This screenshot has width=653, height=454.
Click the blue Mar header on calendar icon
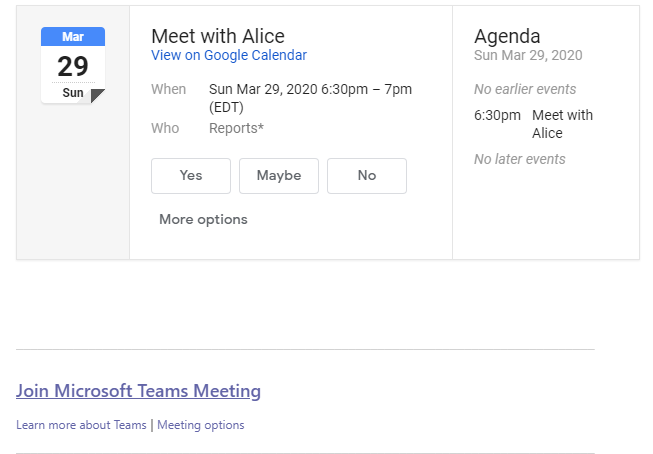[73, 37]
